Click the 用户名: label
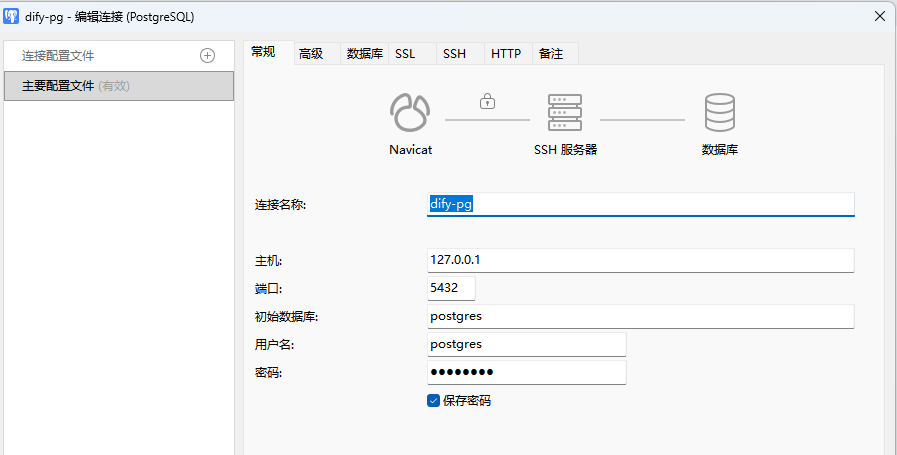The height and width of the screenshot is (455, 897). pyautogui.click(x=274, y=345)
